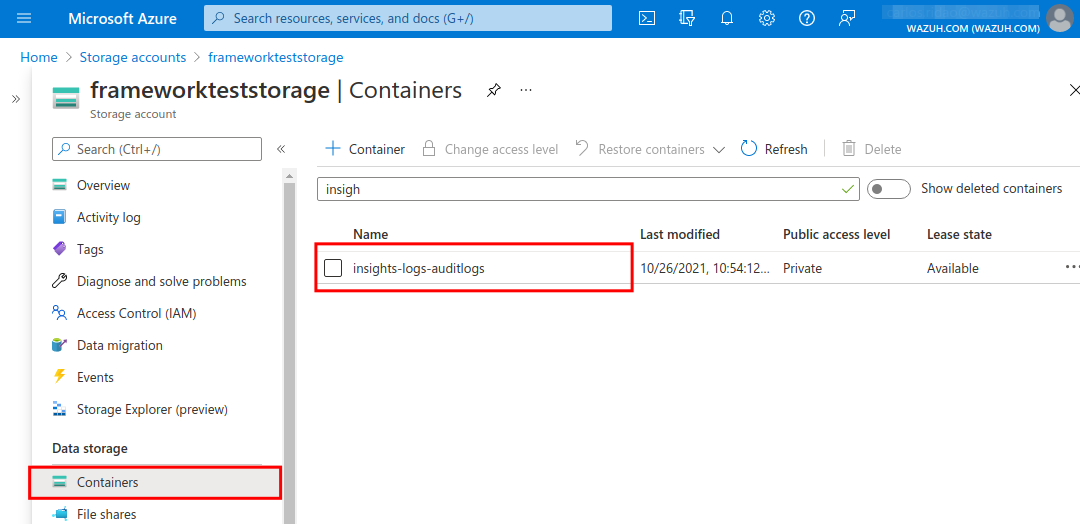Click the Lease state column header
This screenshot has width=1080, height=524.
(x=959, y=234)
